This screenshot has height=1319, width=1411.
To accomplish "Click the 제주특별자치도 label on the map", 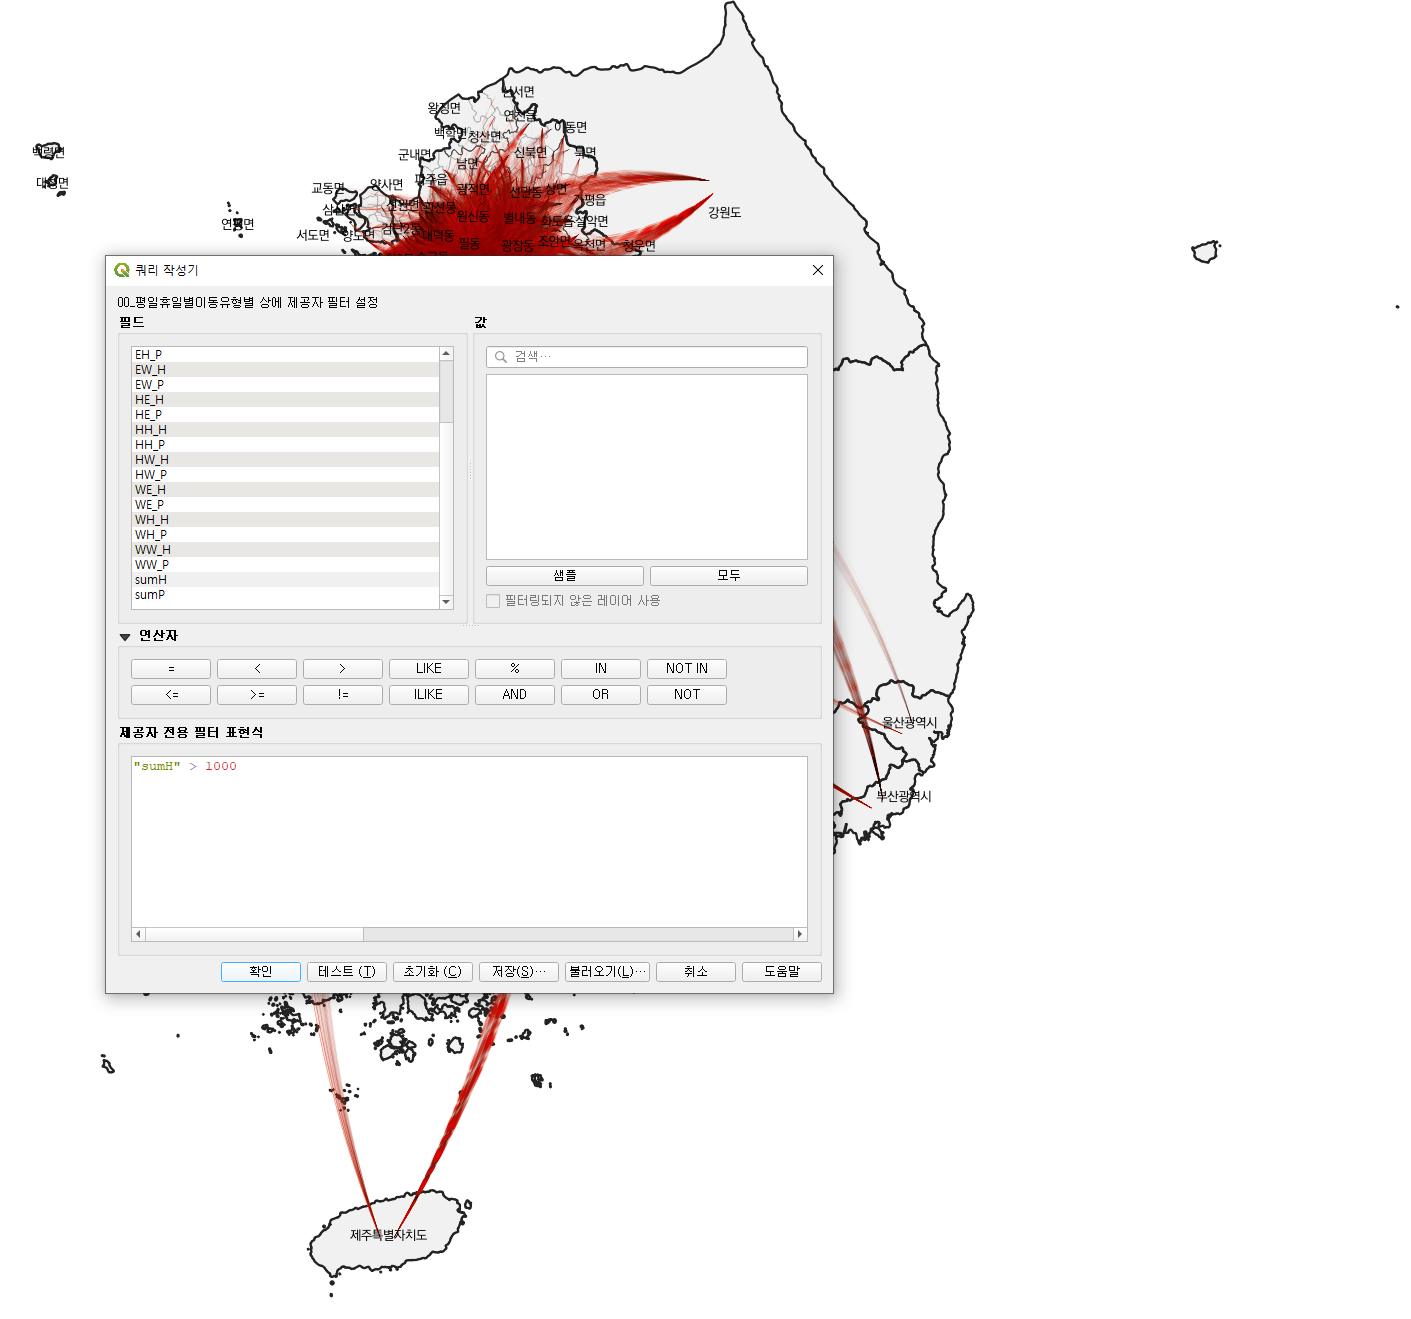I will coord(388,1236).
